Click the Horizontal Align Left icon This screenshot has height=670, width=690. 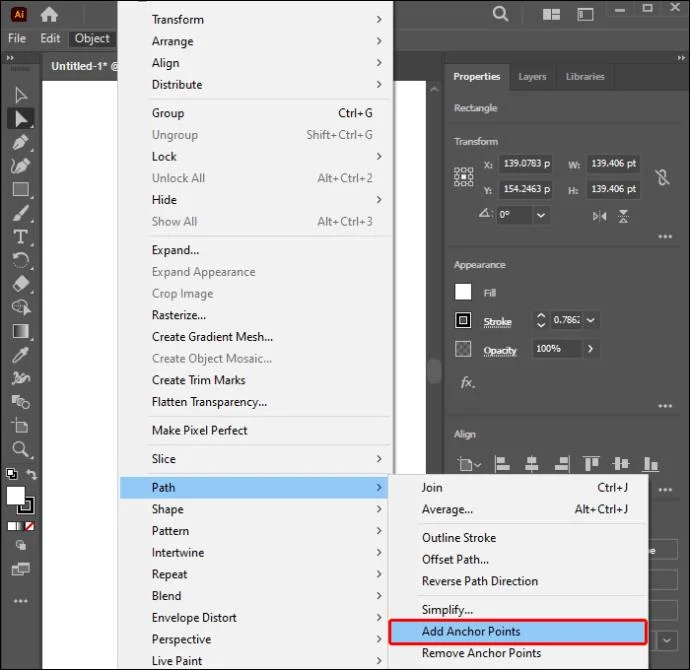[502, 464]
